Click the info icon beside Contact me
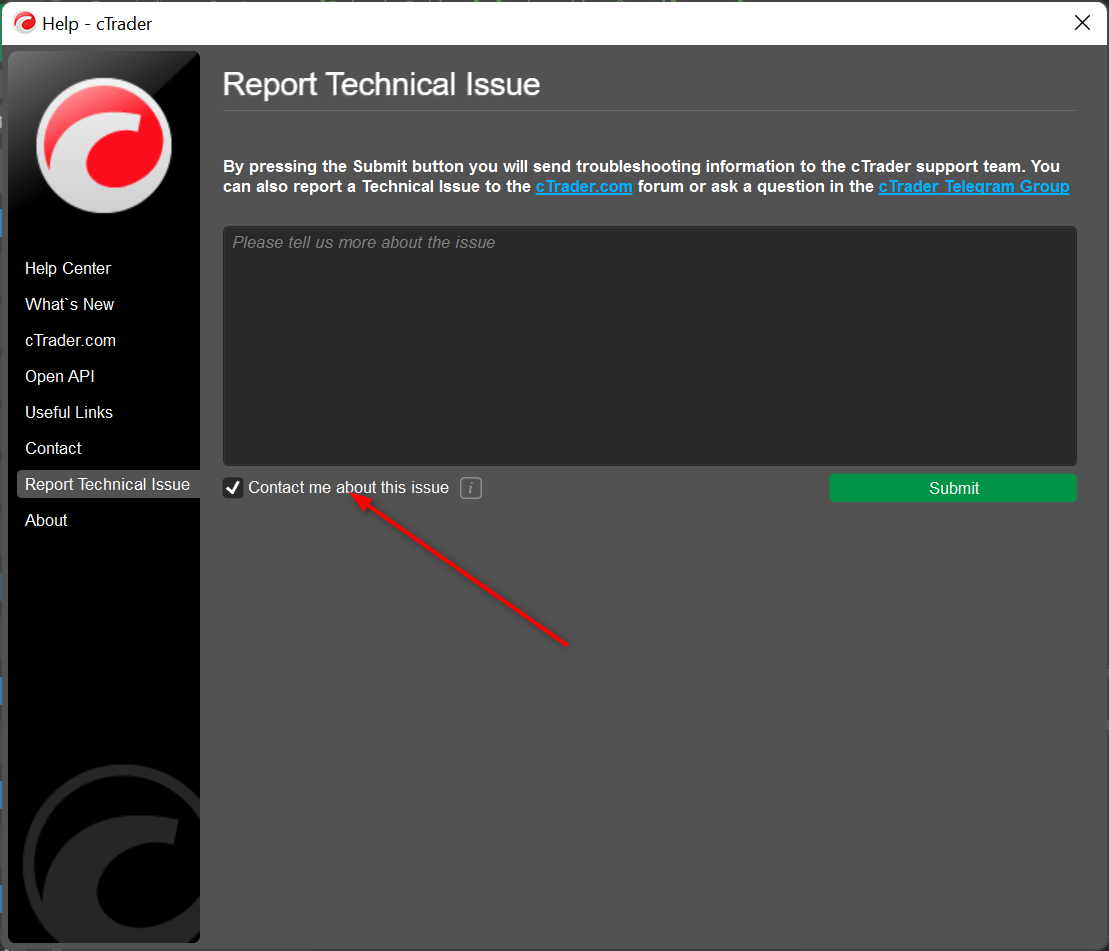This screenshot has height=951, width=1109. pyautogui.click(x=470, y=488)
